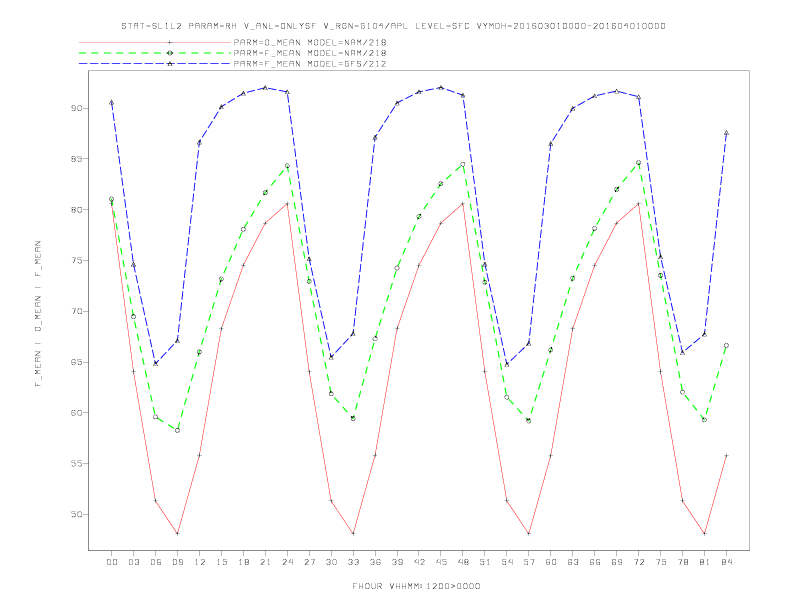The height and width of the screenshot is (612, 792).
Task: Click x-axis forecast hour label 51
Action: point(485,562)
